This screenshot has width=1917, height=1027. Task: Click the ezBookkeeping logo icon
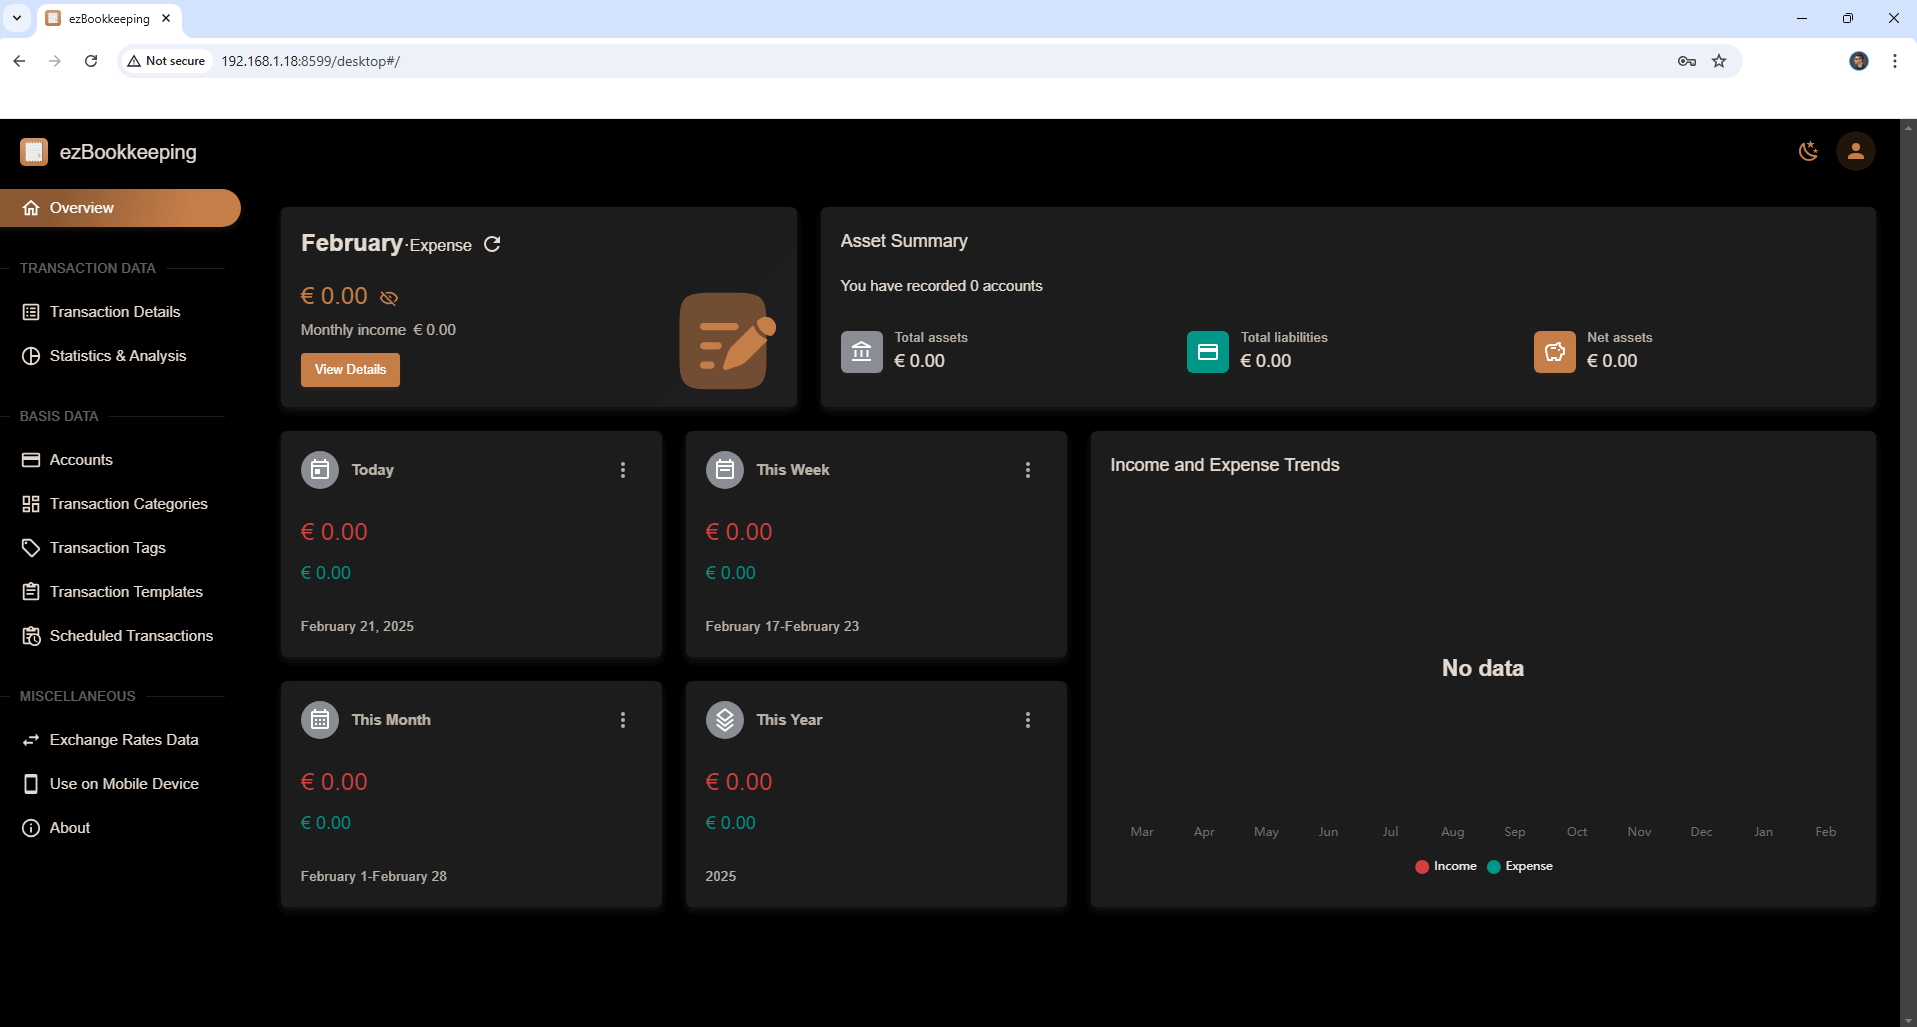[34, 152]
